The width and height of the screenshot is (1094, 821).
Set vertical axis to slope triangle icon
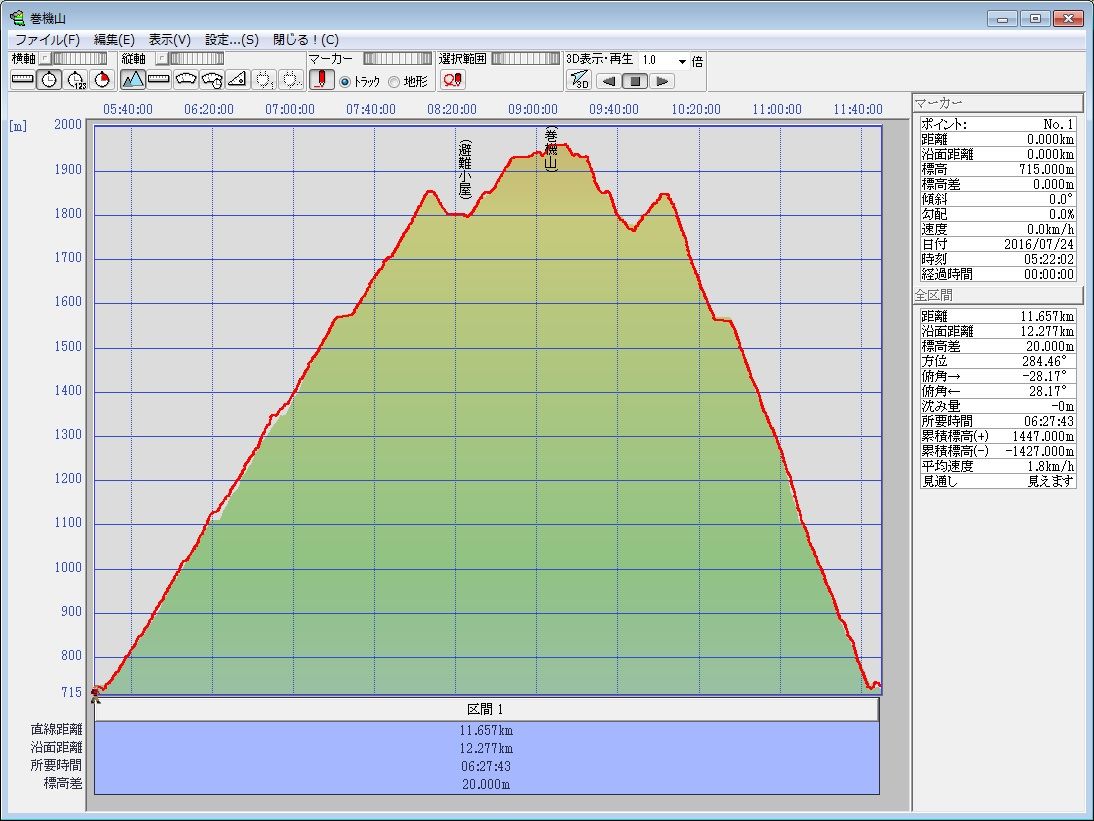[237, 80]
